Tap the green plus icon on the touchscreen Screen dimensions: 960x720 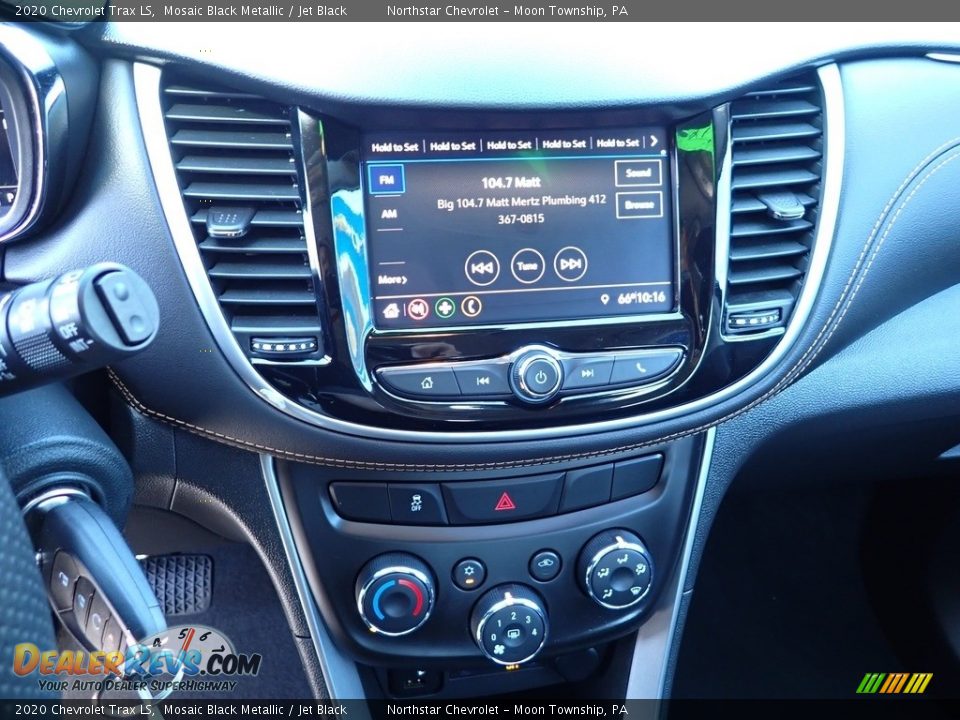coord(445,307)
